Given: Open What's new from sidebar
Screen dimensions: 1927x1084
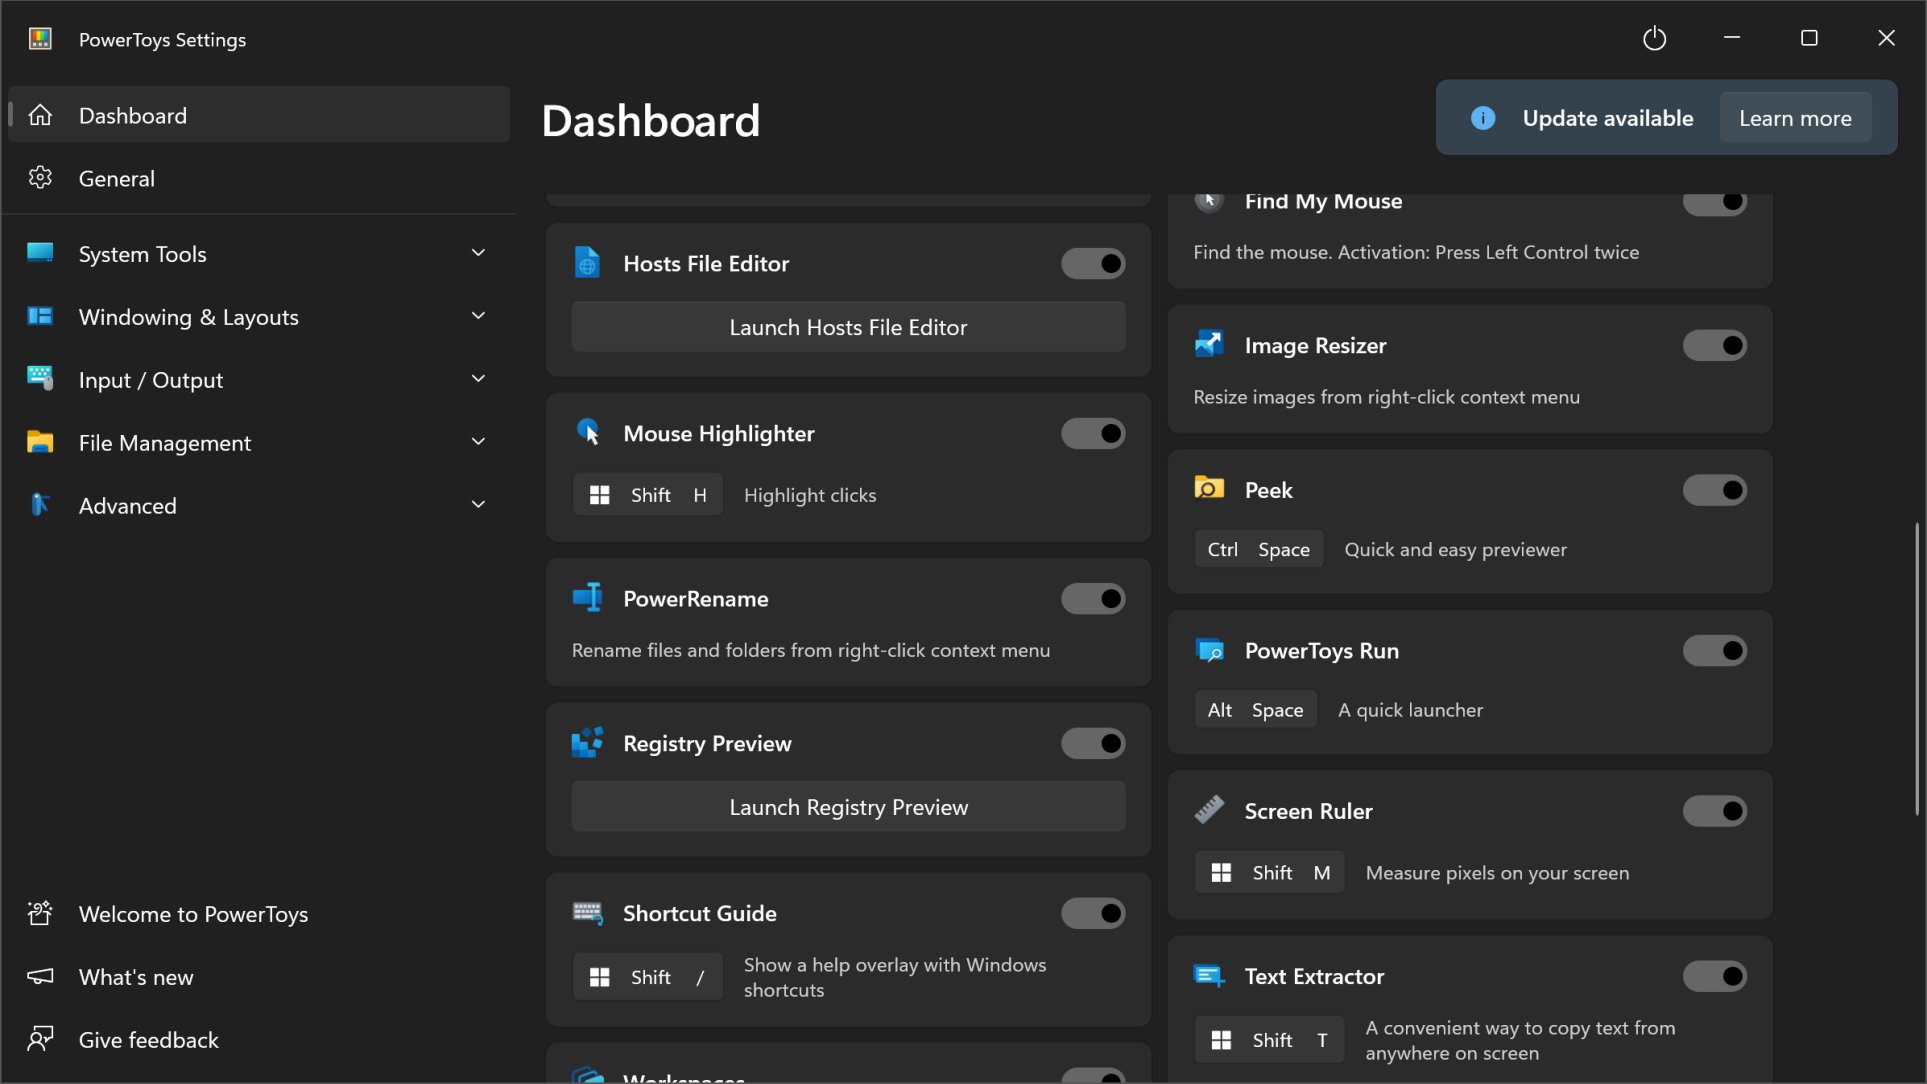Looking at the screenshot, I should pos(136,977).
